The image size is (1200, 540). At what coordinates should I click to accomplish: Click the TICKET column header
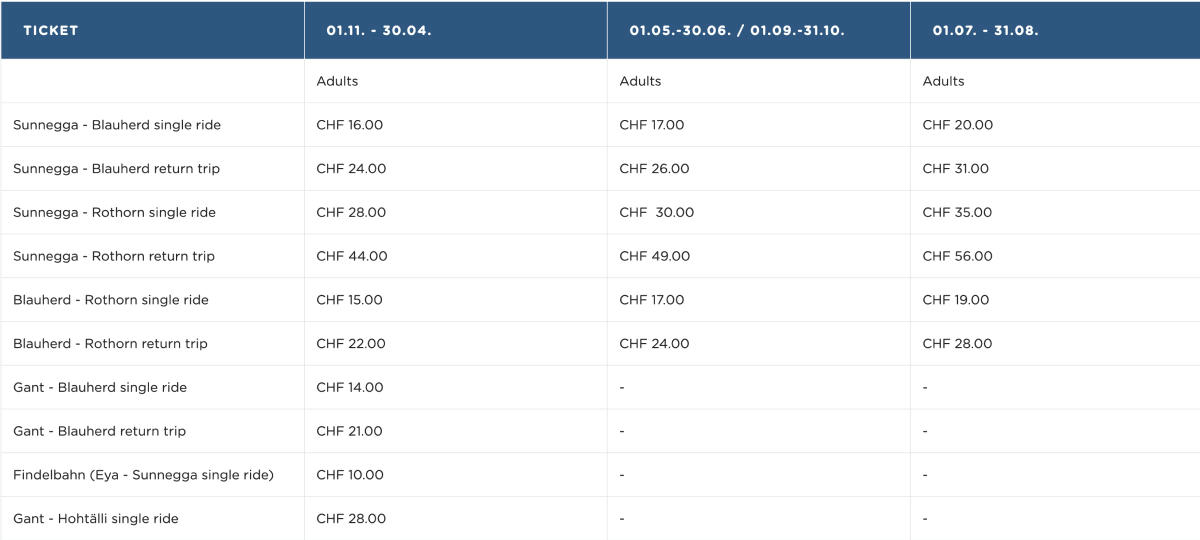tap(51, 30)
